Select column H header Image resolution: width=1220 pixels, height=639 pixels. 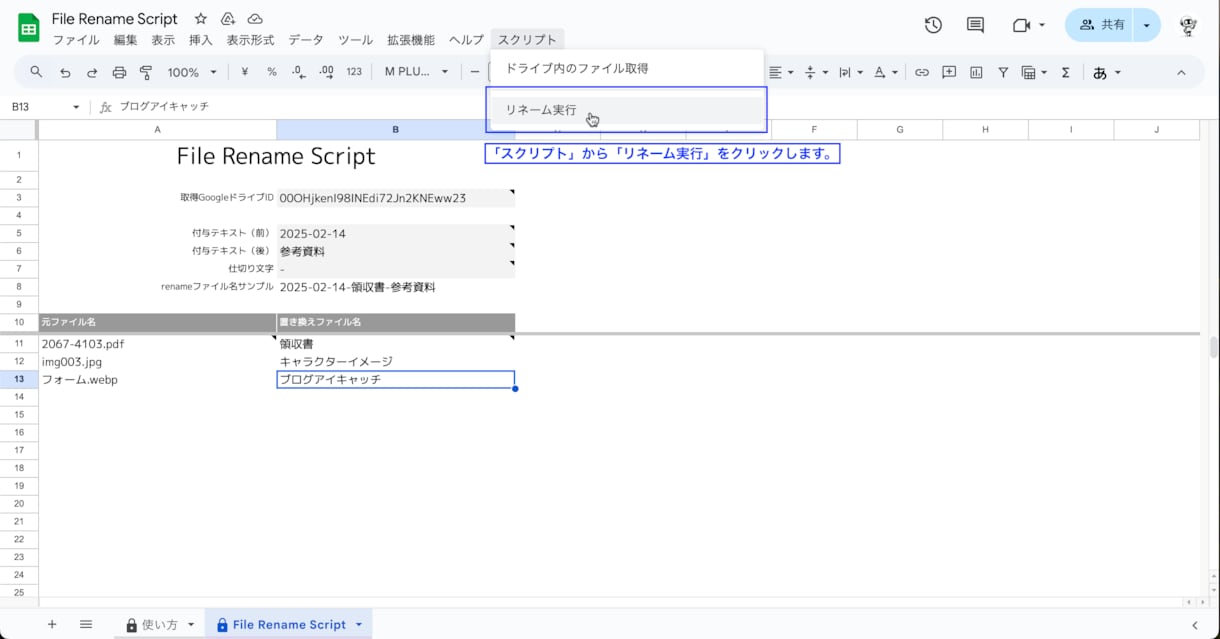coord(985,130)
